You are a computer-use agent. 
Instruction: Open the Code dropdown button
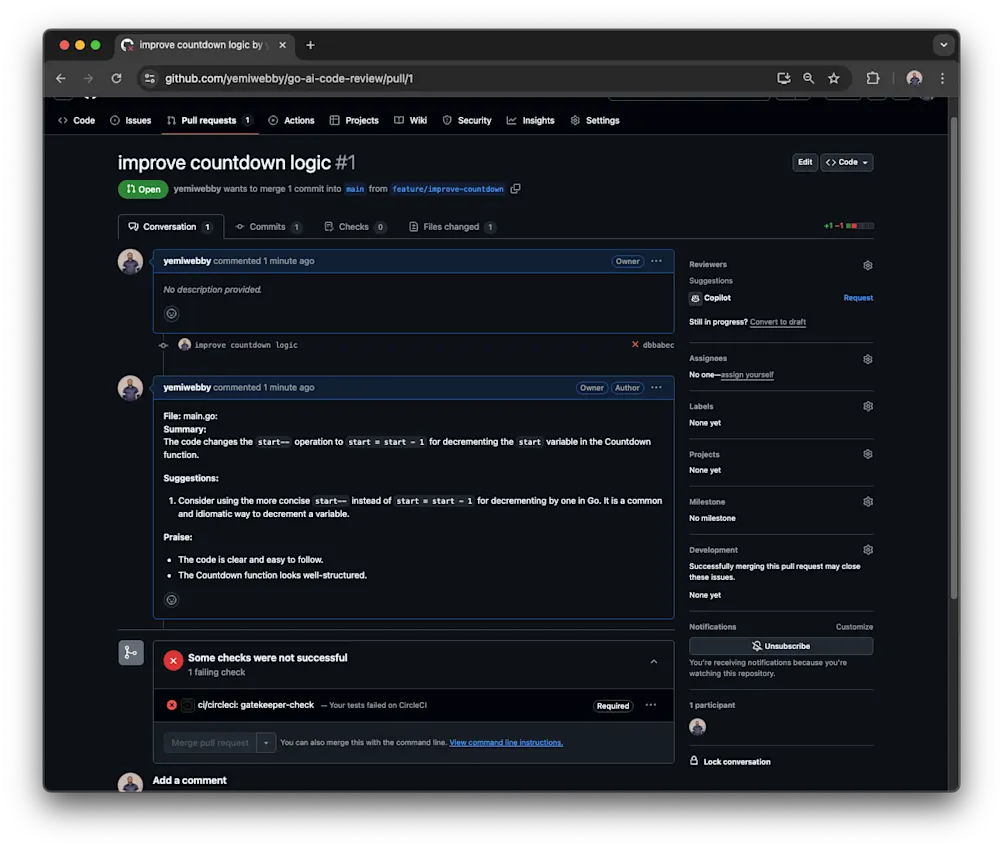(x=846, y=161)
